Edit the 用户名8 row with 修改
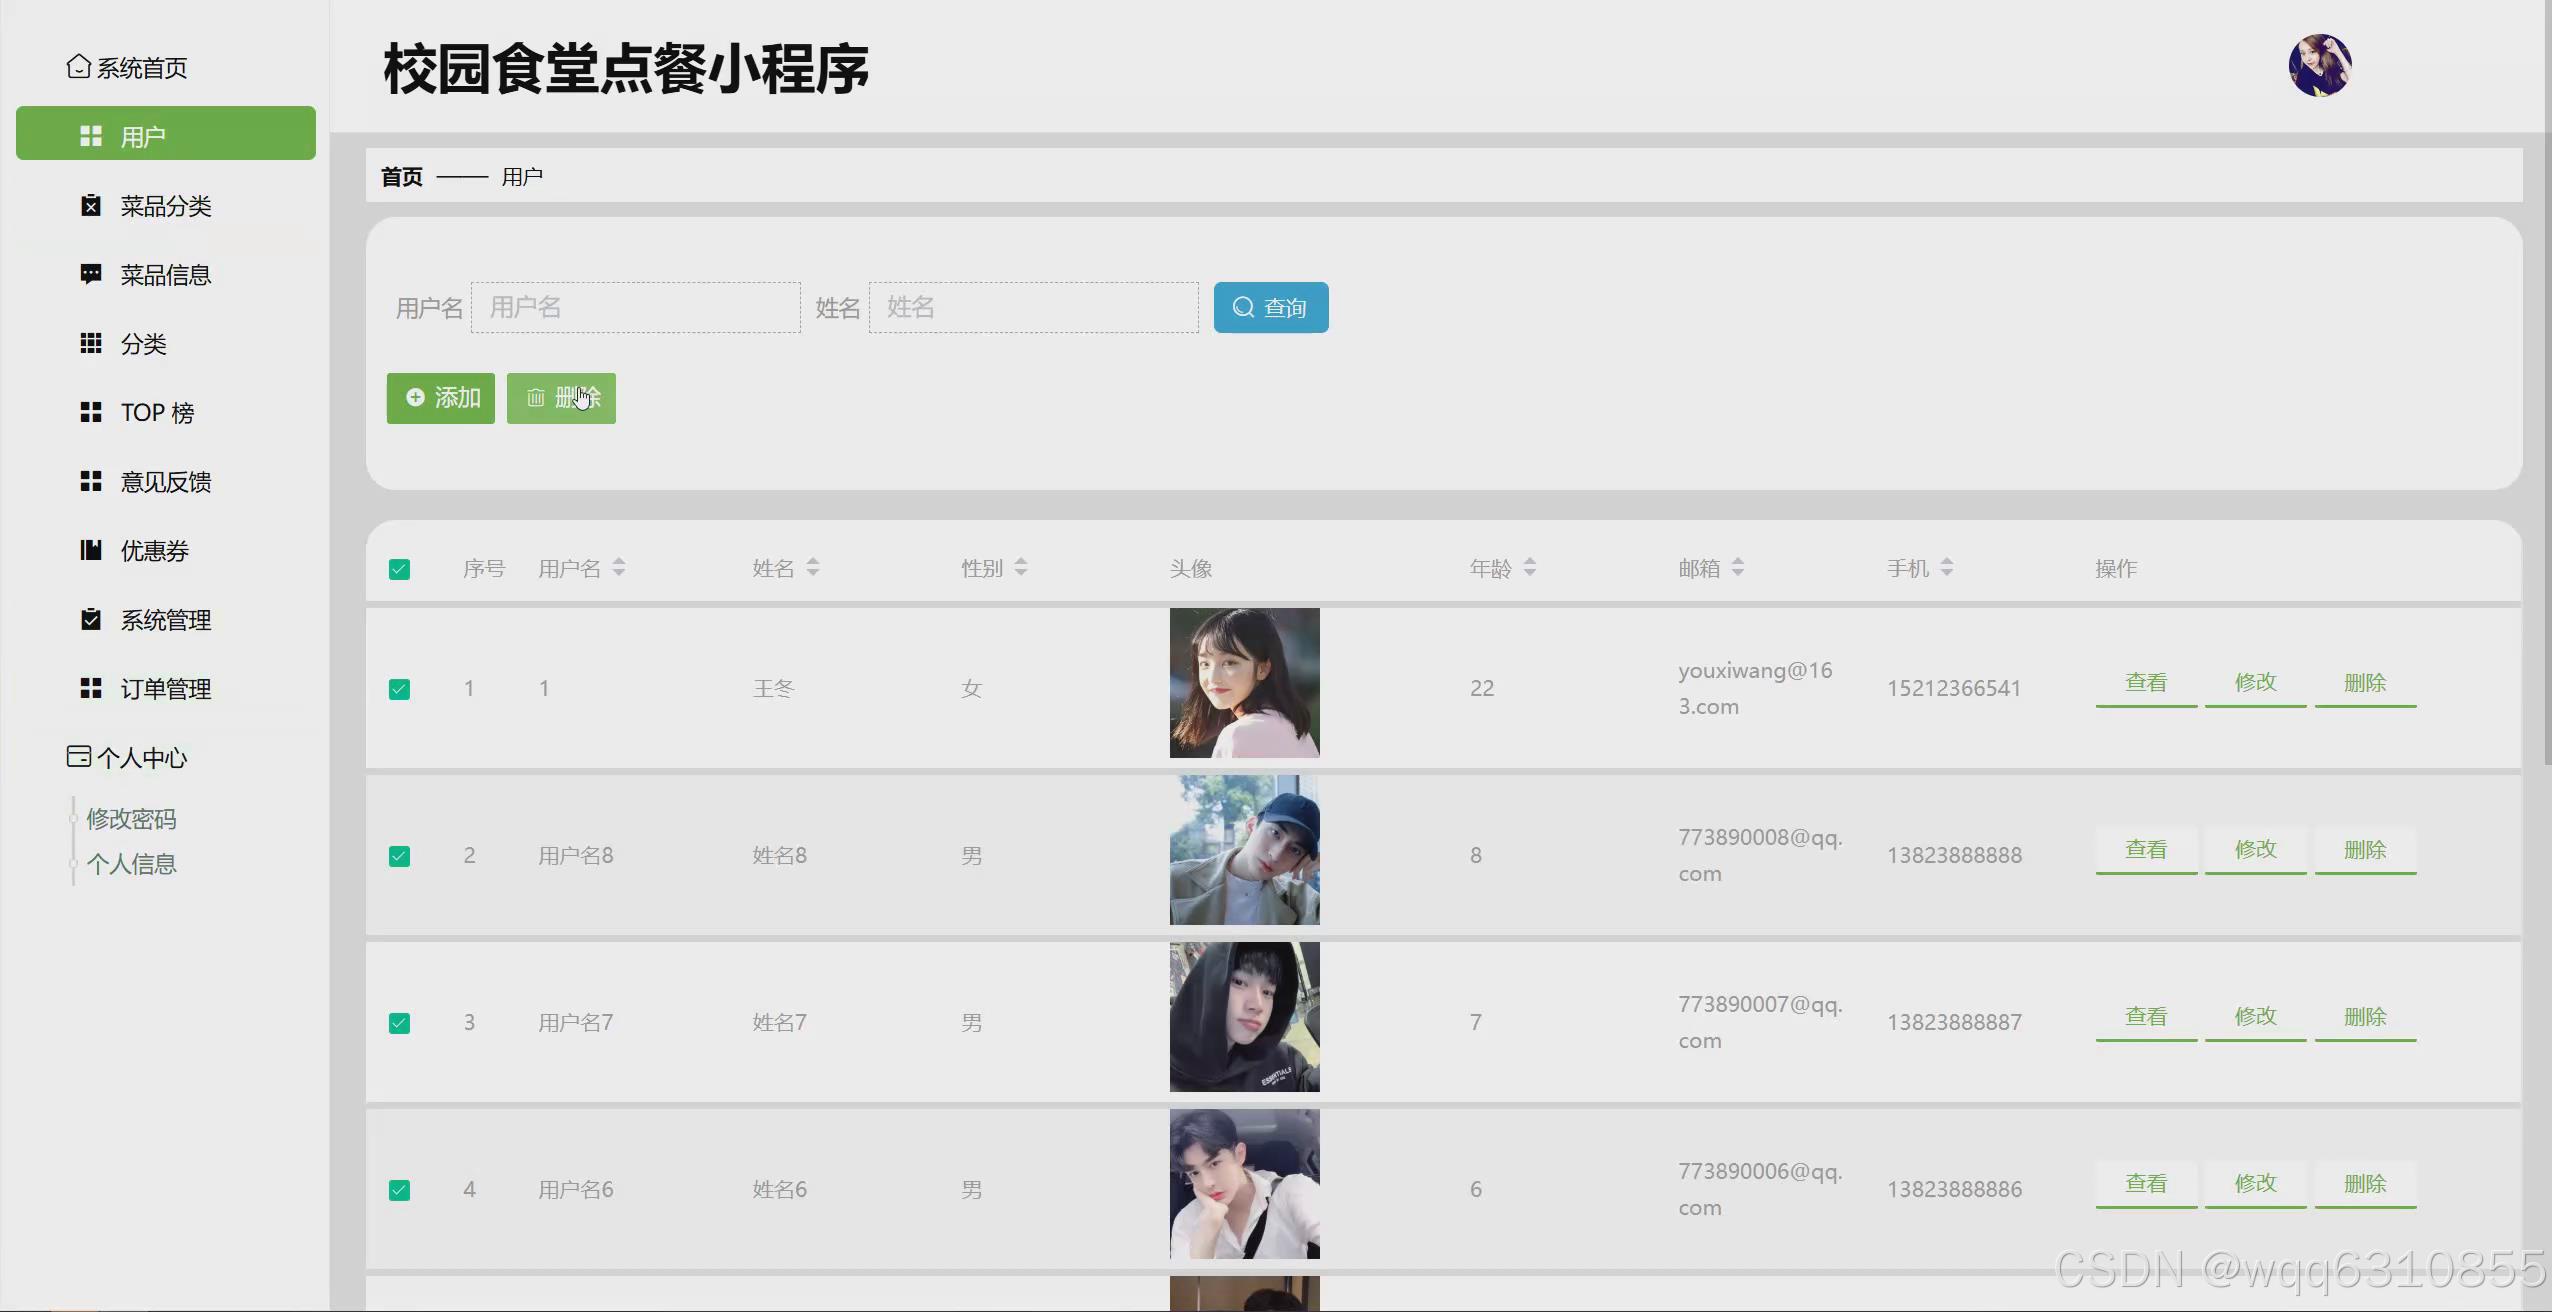 [x=2255, y=850]
